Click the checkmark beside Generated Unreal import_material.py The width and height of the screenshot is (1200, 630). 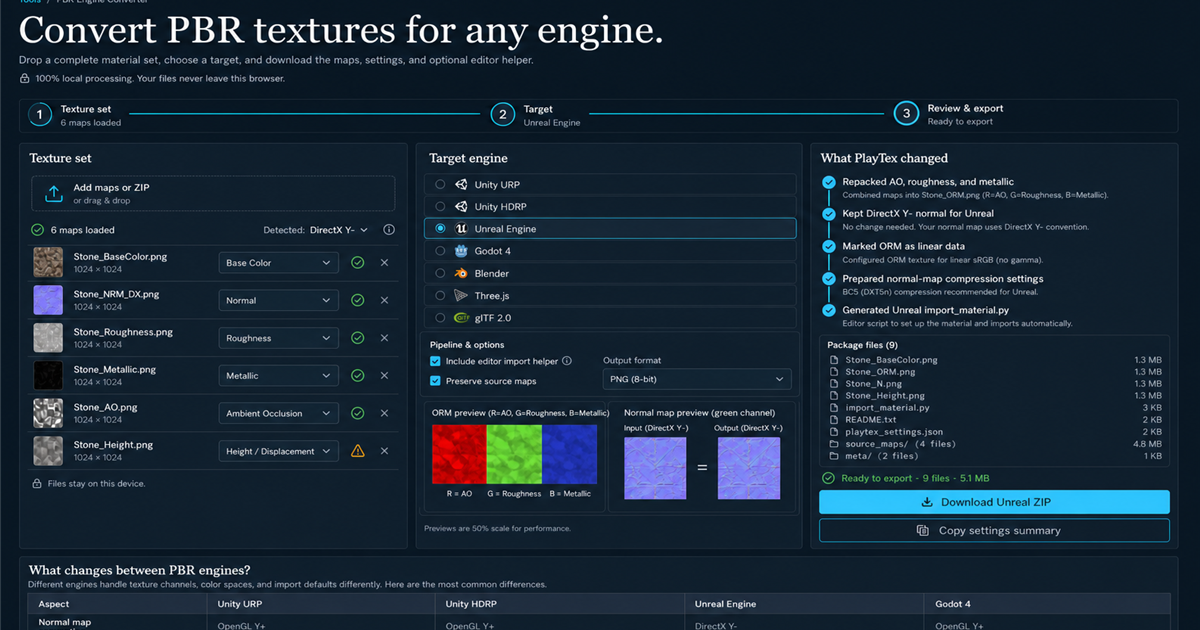[x=828, y=311]
